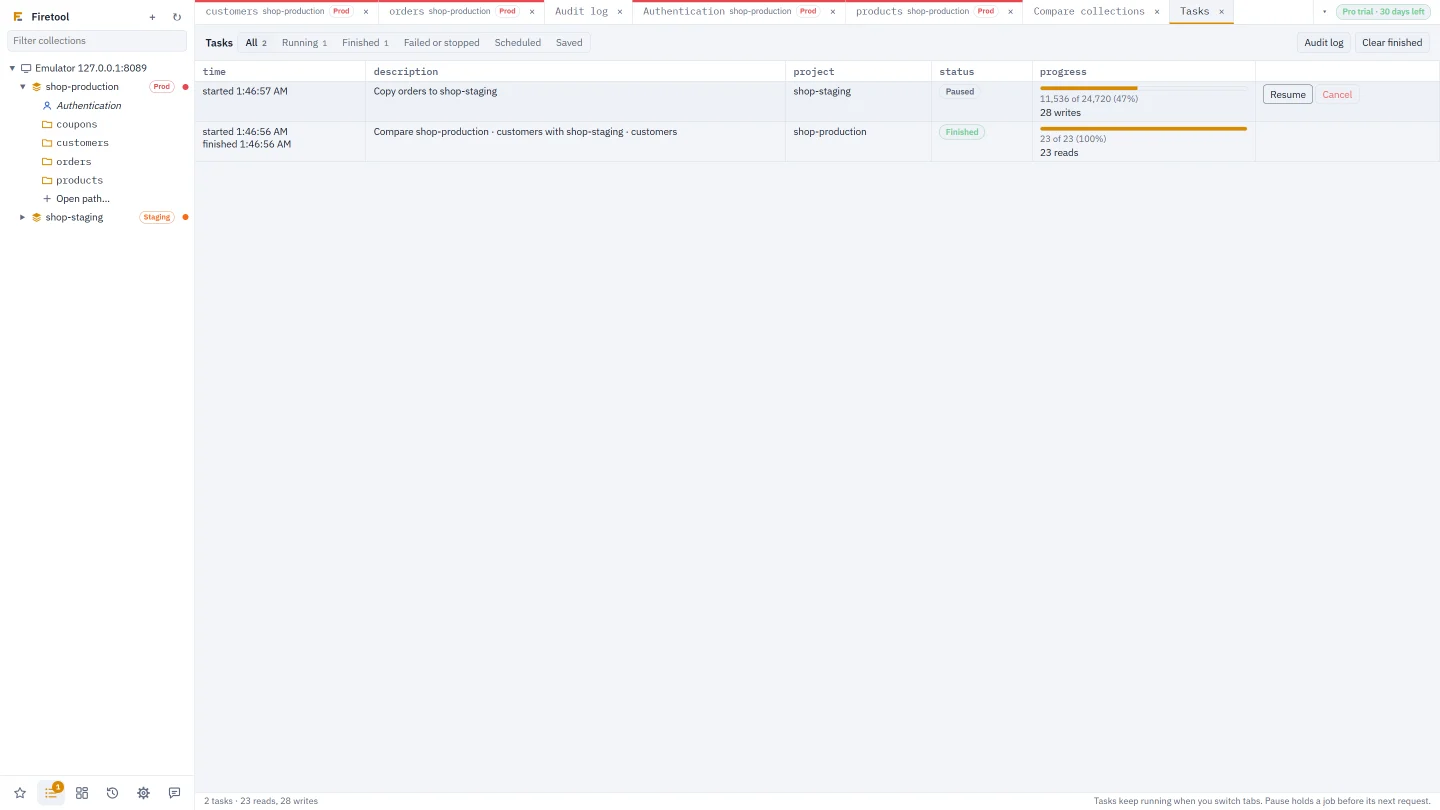Close the orders shop-production tab
1440x810 pixels.
(532, 12)
